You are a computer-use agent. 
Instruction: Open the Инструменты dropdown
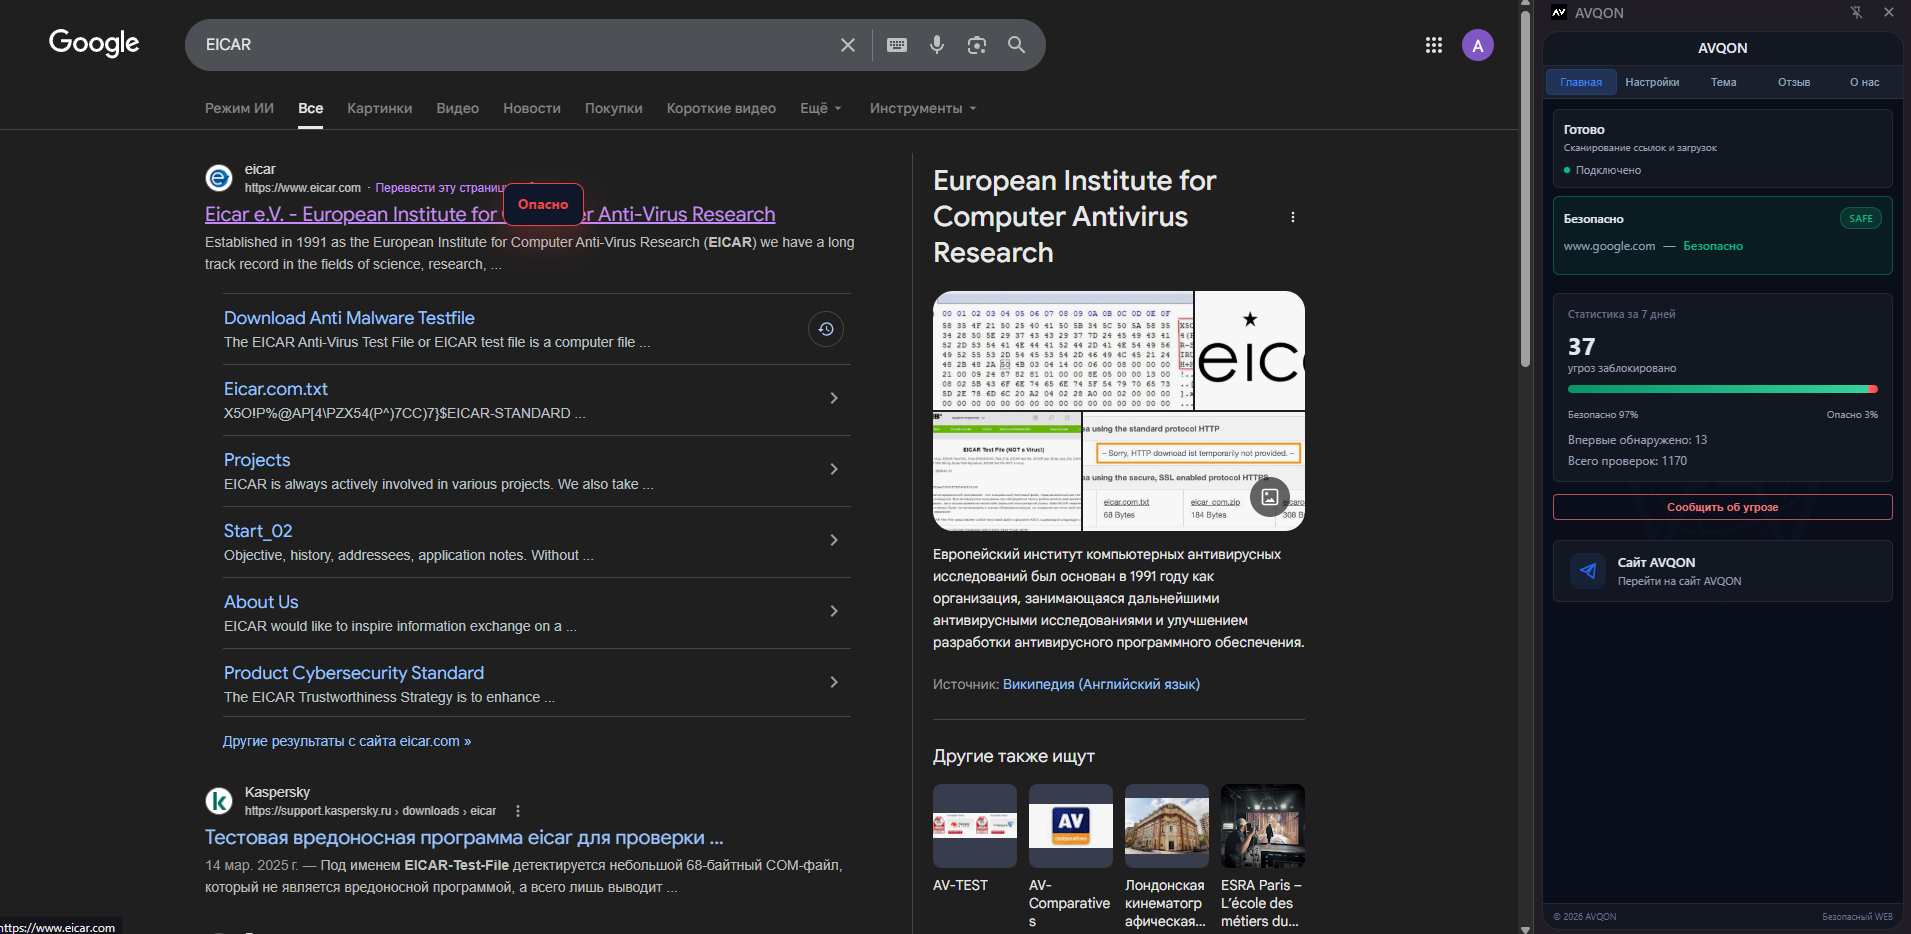click(922, 108)
